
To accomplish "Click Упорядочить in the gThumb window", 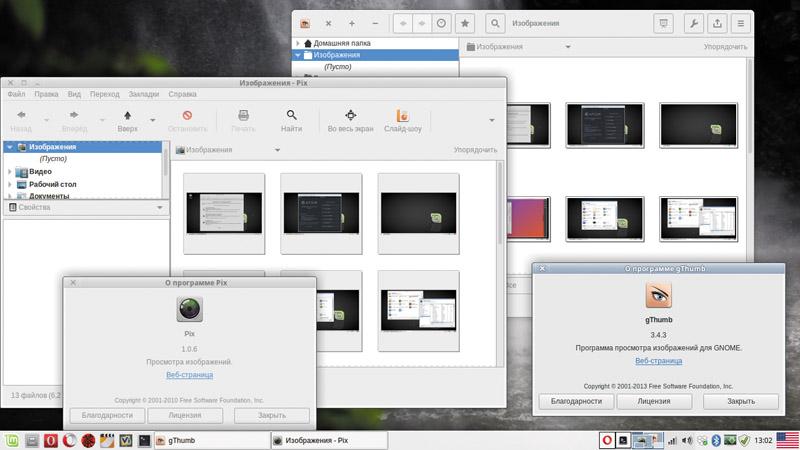I will click(x=725, y=47).
